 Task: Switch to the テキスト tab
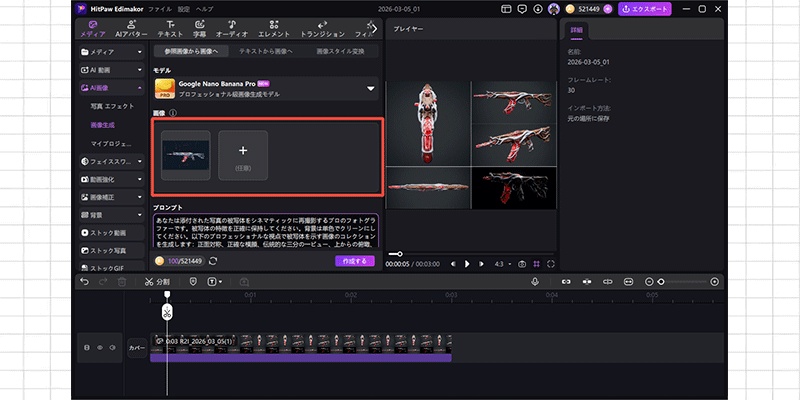170,29
